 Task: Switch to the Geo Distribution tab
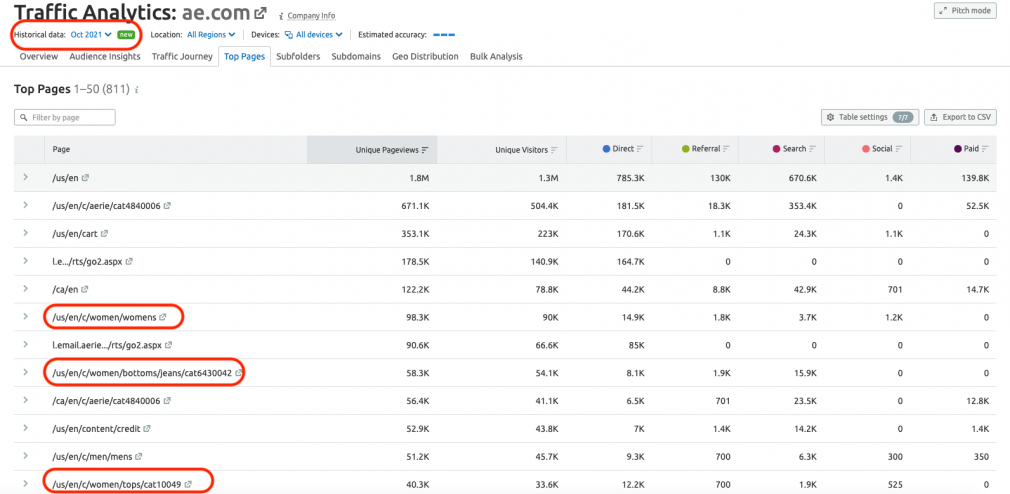click(x=425, y=57)
